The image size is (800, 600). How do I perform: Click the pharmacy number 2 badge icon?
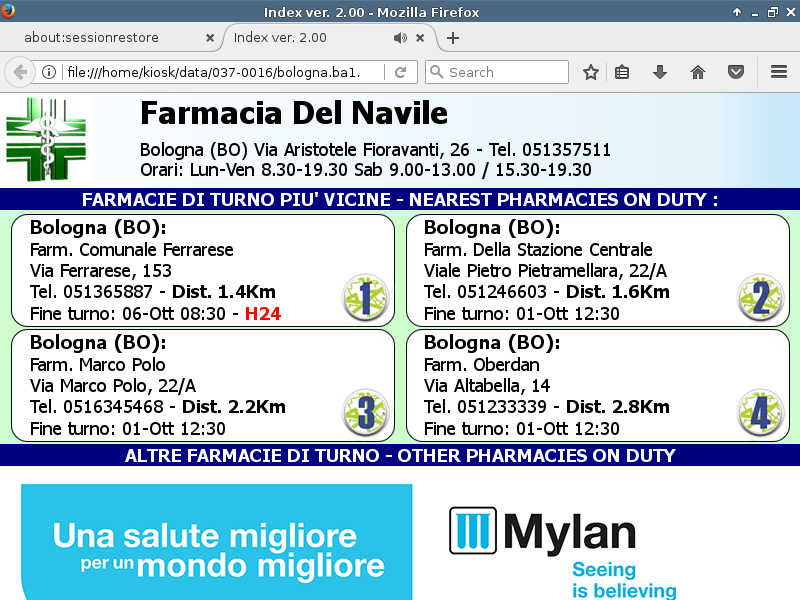(x=760, y=298)
